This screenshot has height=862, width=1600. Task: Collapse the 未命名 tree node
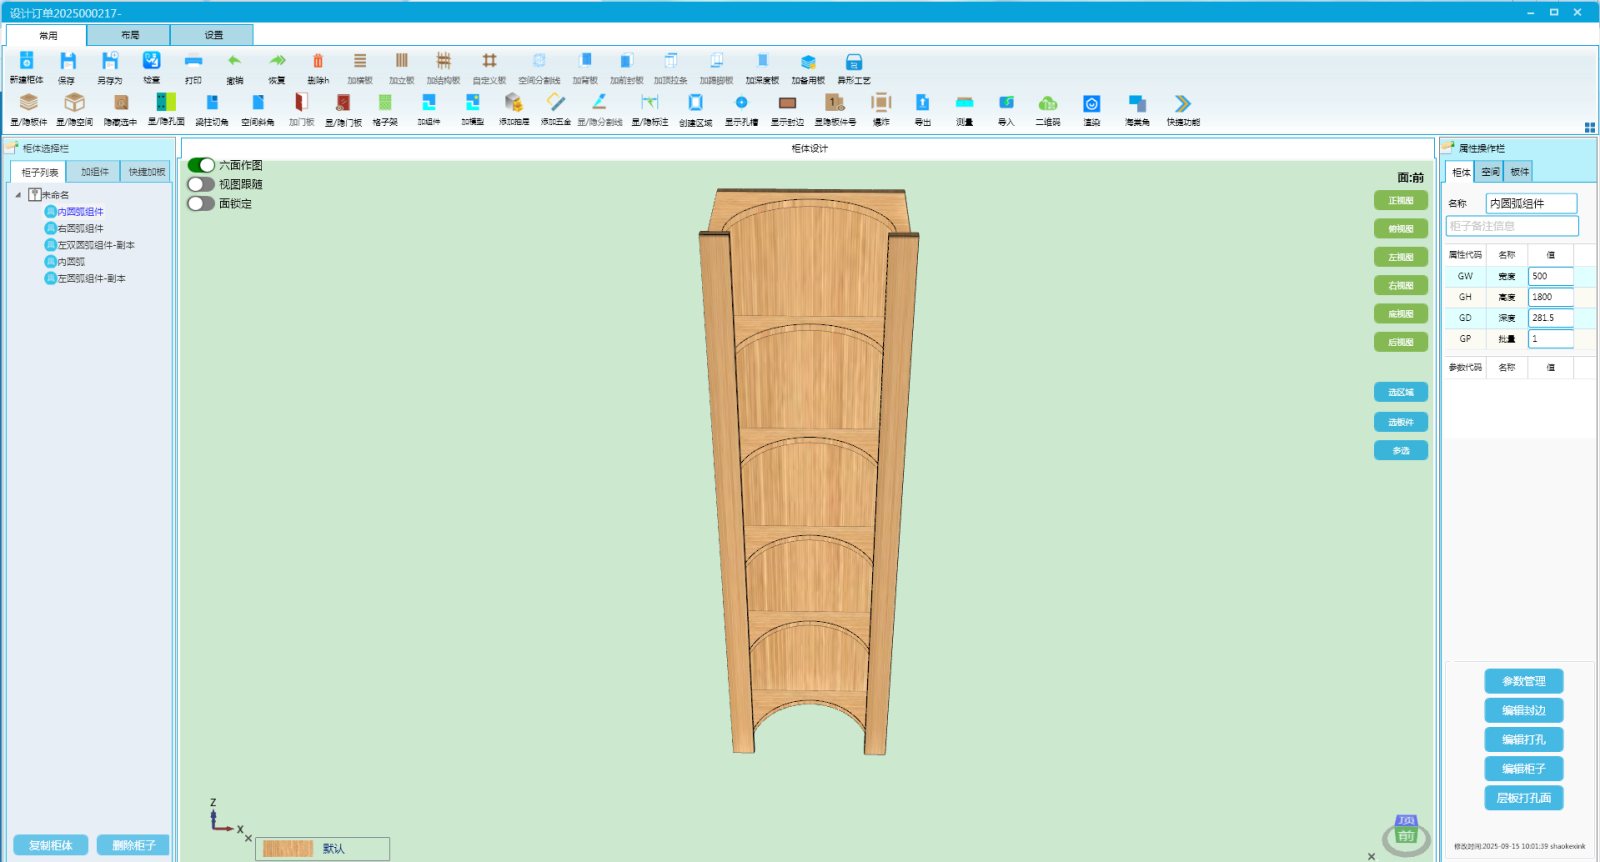pos(18,195)
